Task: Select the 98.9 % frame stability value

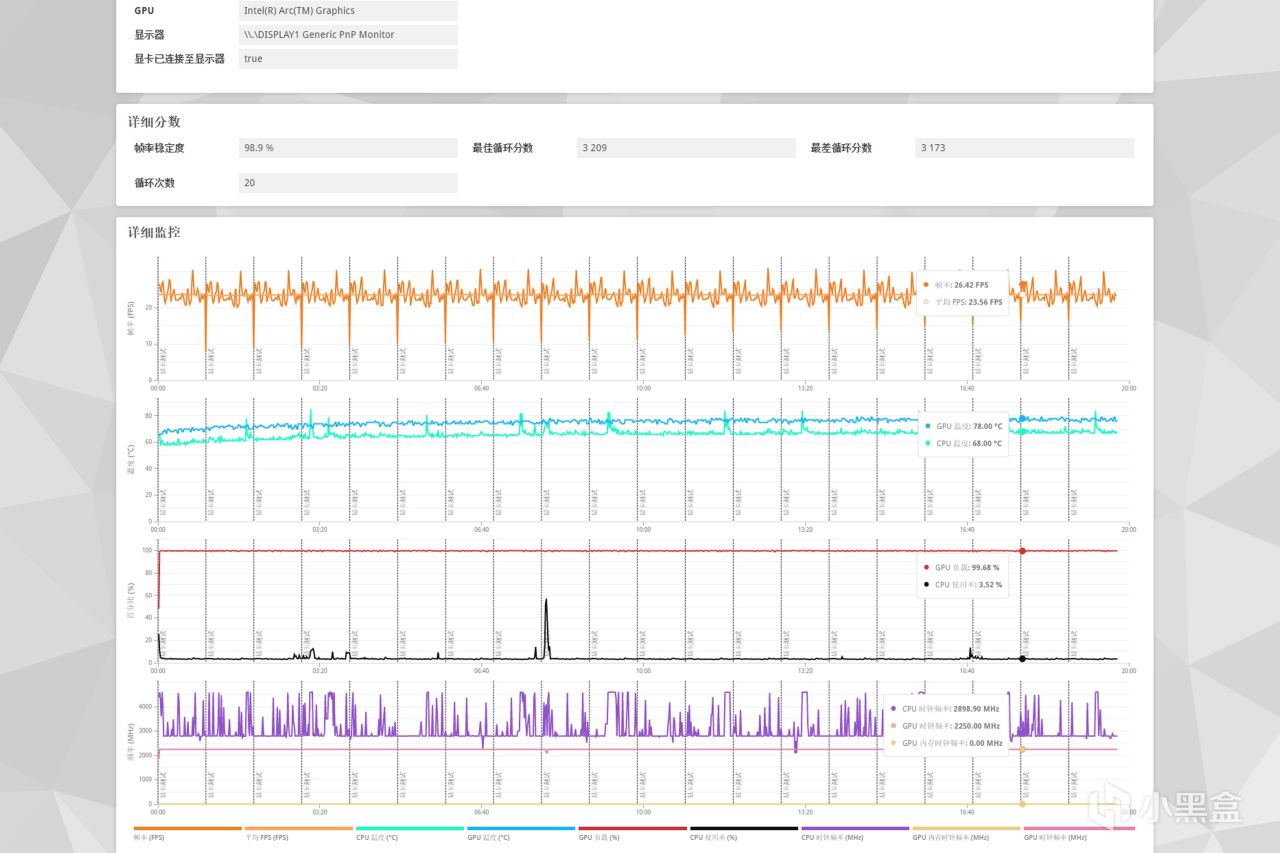Action: (349, 148)
